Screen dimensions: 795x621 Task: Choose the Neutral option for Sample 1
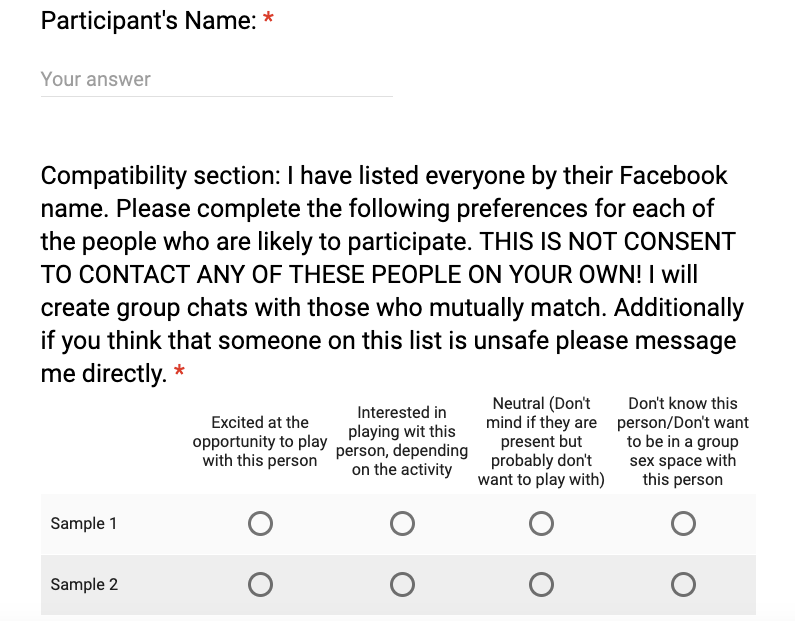pos(541,524)
